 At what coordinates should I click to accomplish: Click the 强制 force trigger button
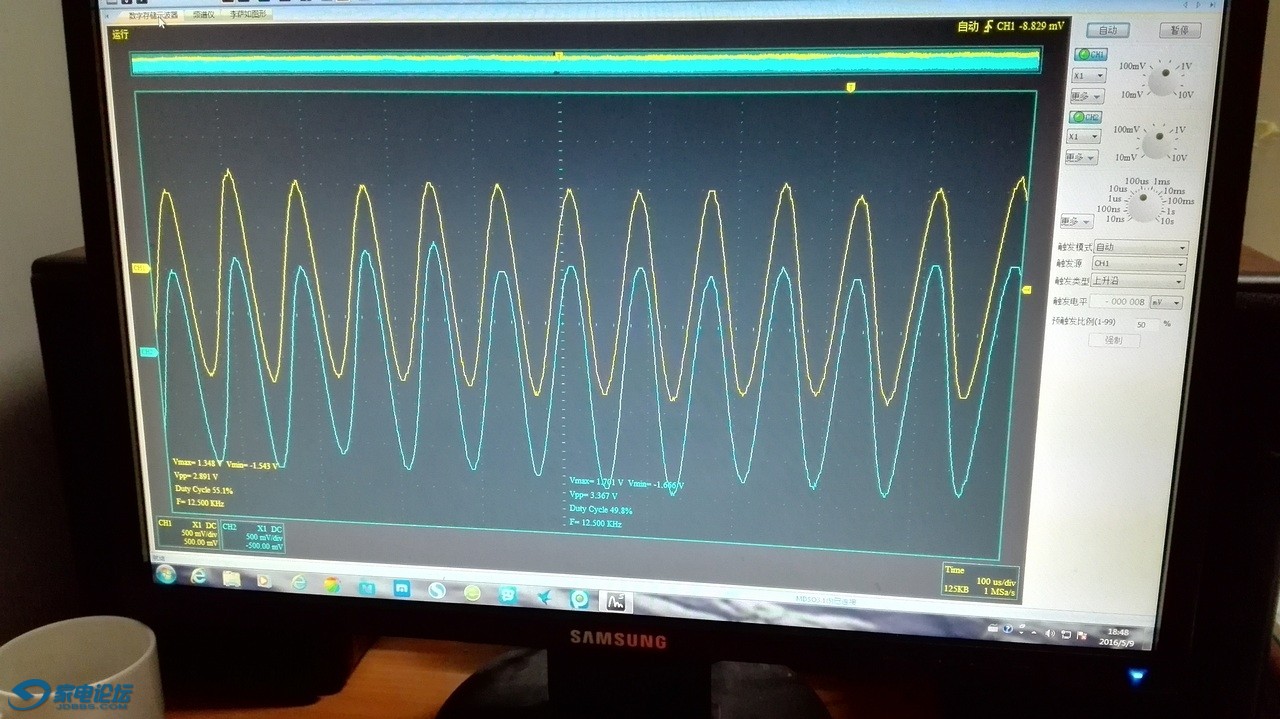coord(1113,341)
